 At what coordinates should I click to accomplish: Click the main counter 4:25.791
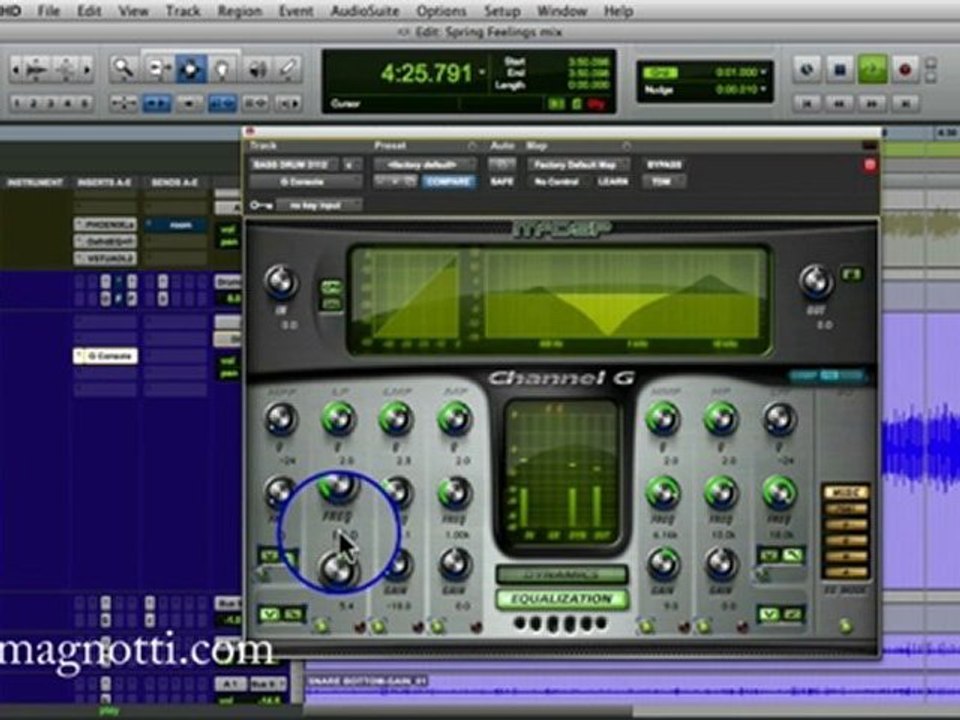(x=426, y=73)
